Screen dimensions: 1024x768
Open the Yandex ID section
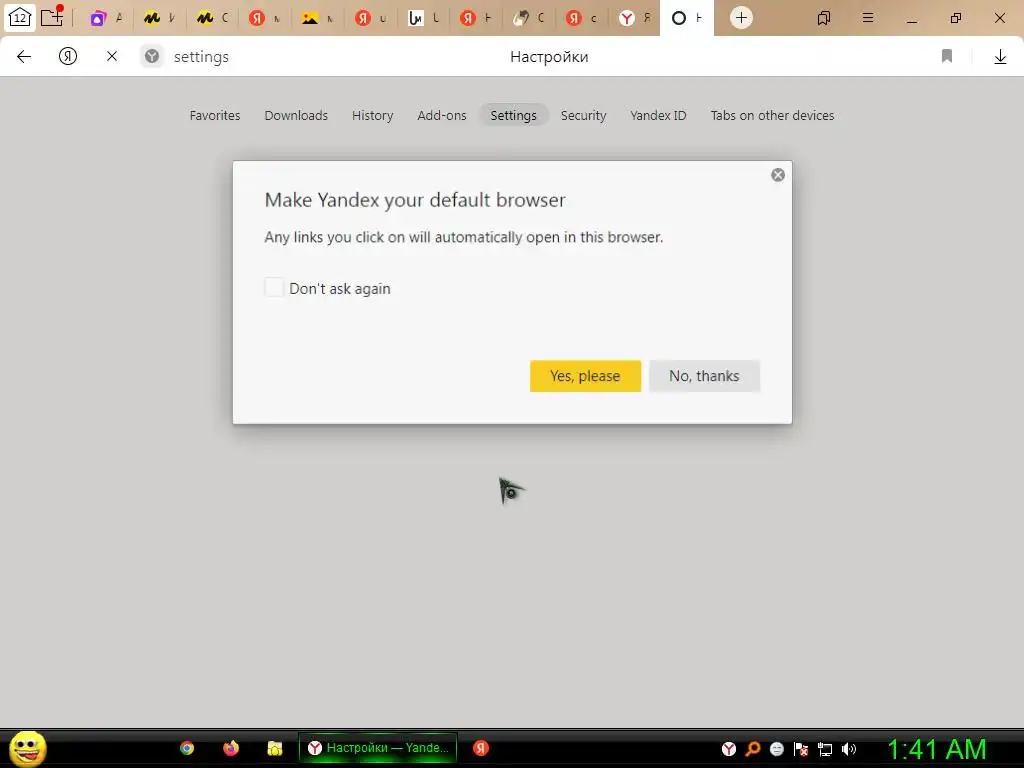click(x=658, y=116)
